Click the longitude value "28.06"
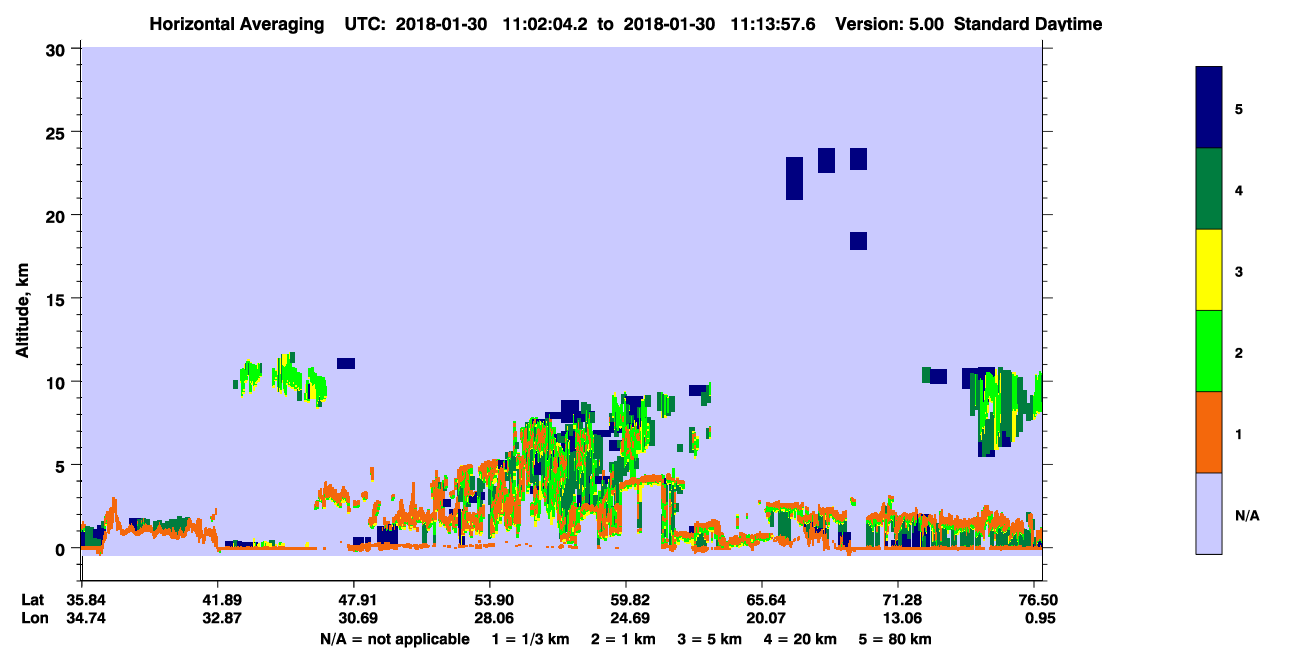This screenshot has height=667, width=1300. click(x=489, y=618)
